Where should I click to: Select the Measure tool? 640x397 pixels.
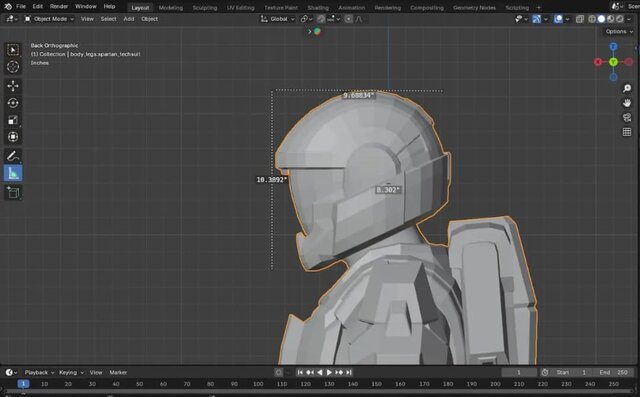point(13,173)
